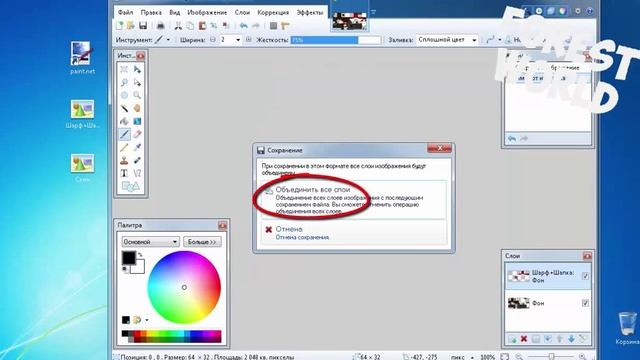Toggle visibility of Фон layer
640x360 pixels.
pos(585,303)
